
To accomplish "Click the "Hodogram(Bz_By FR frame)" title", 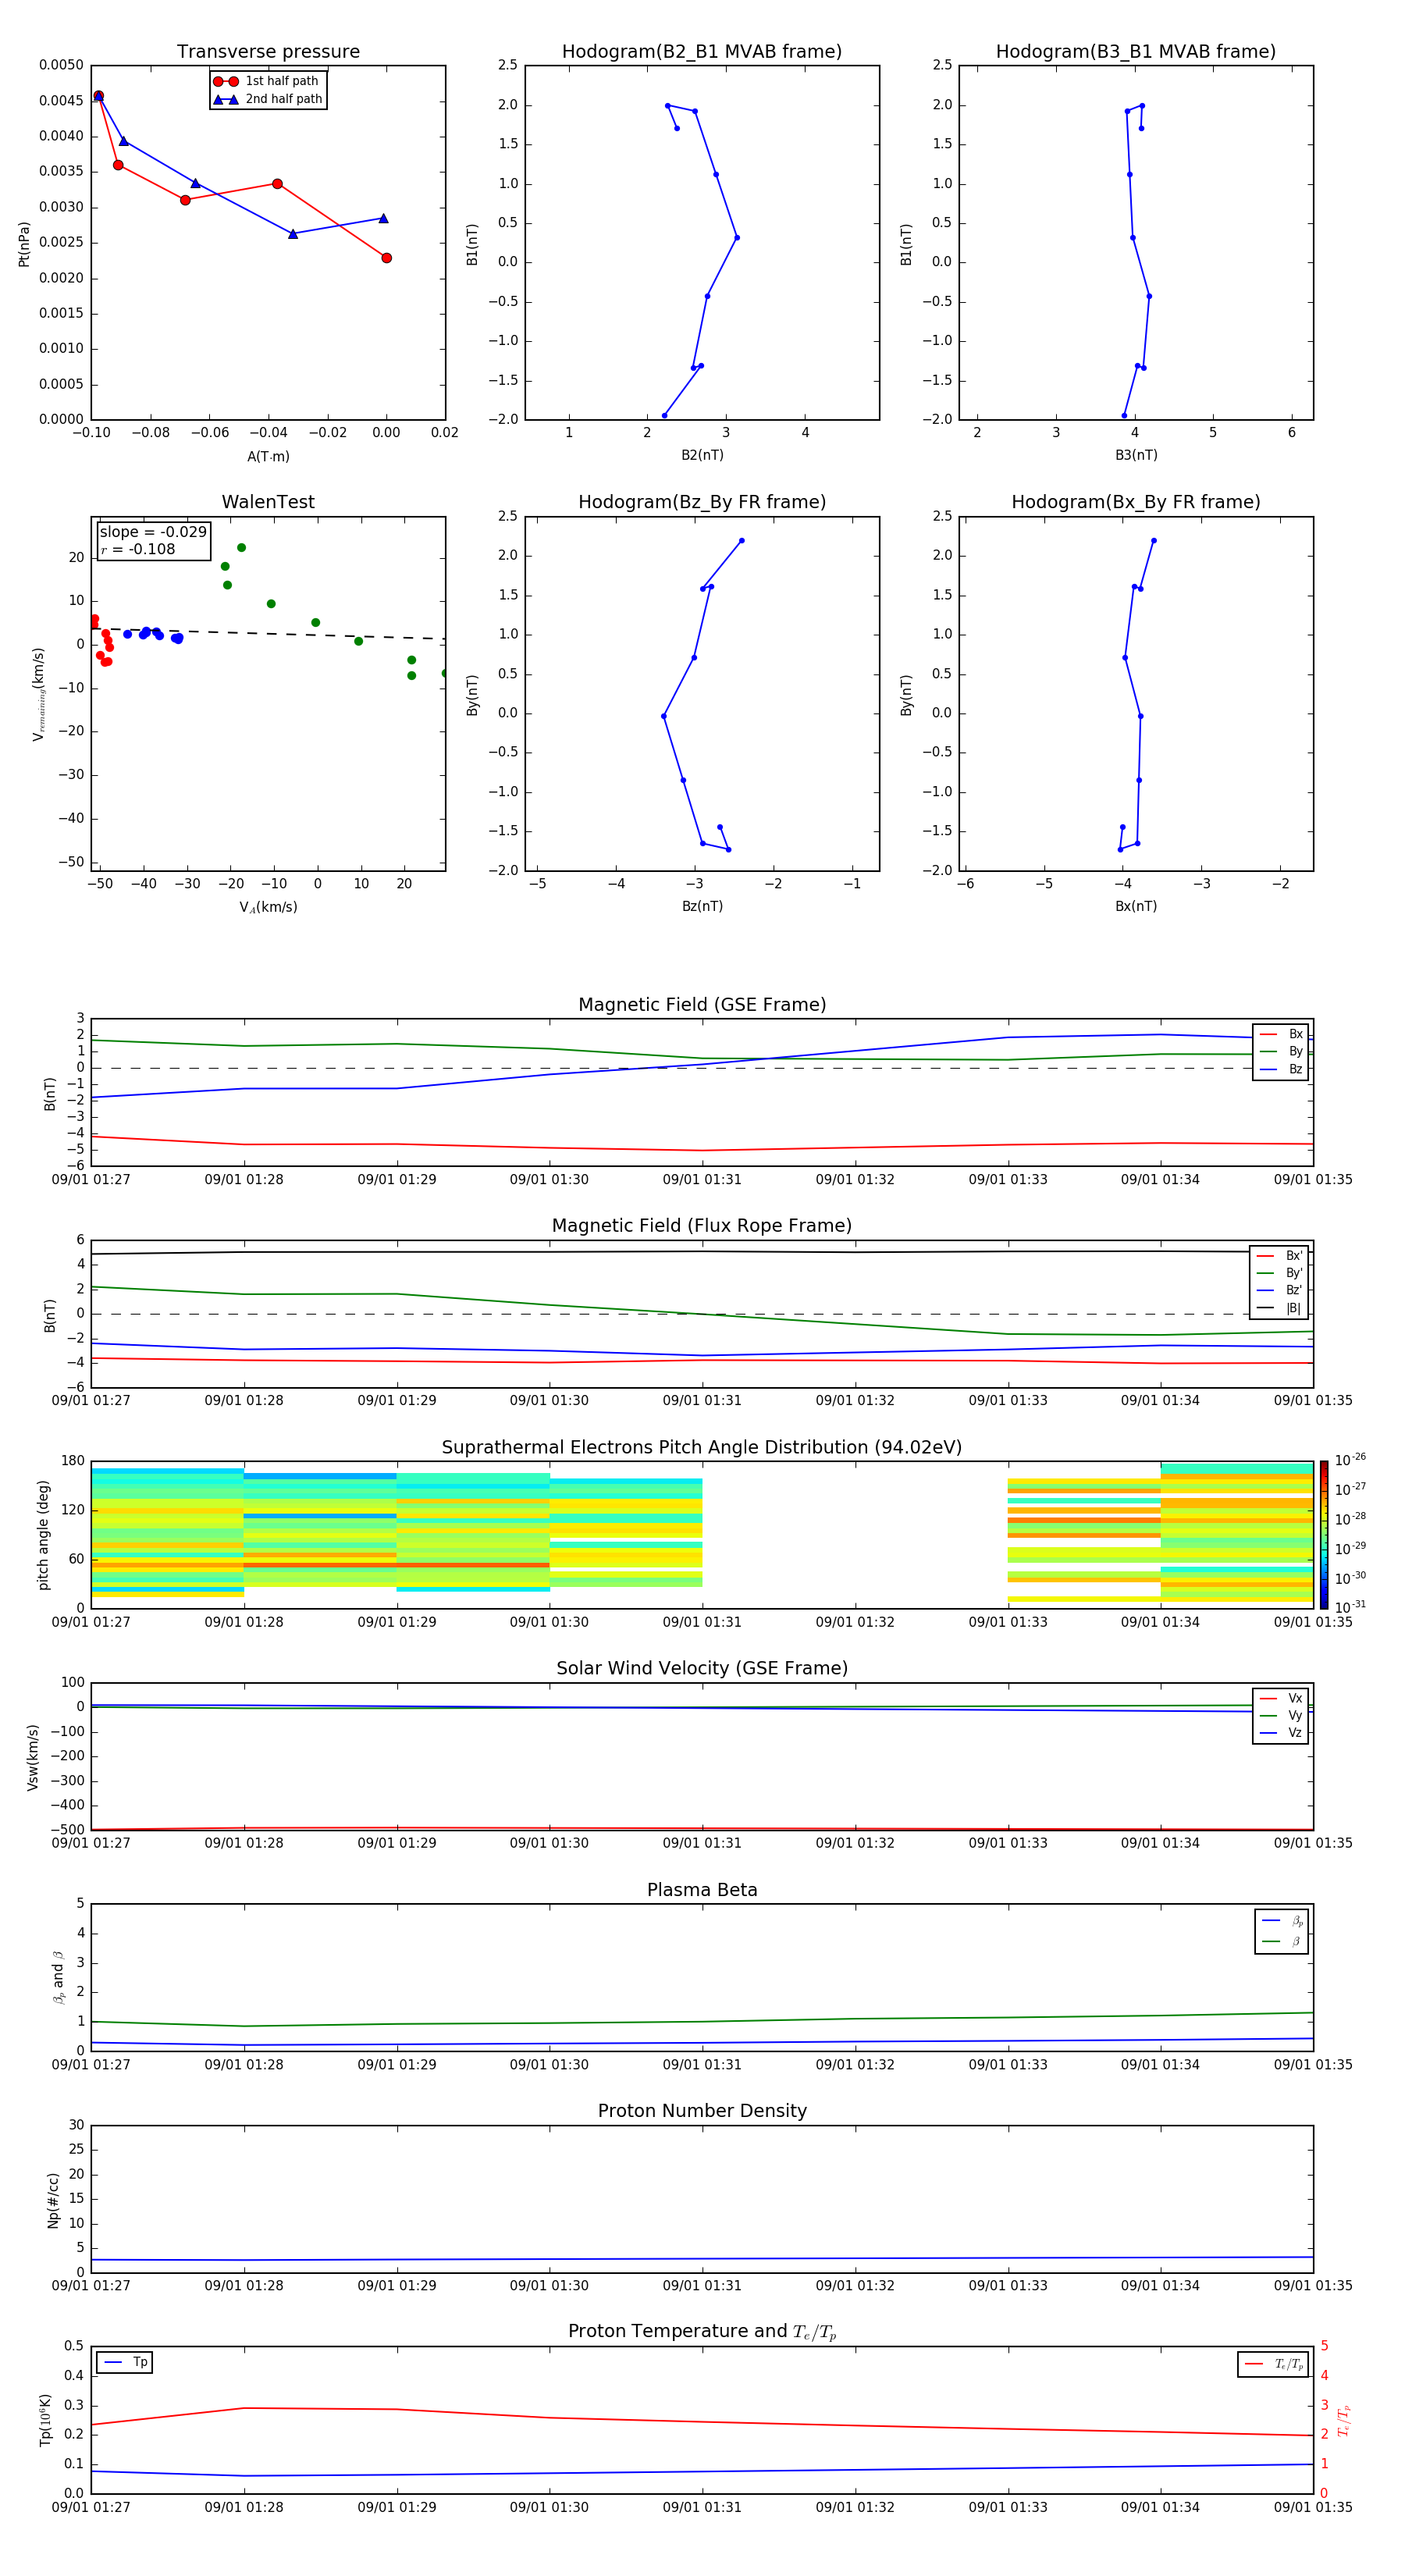I will 702,502.
